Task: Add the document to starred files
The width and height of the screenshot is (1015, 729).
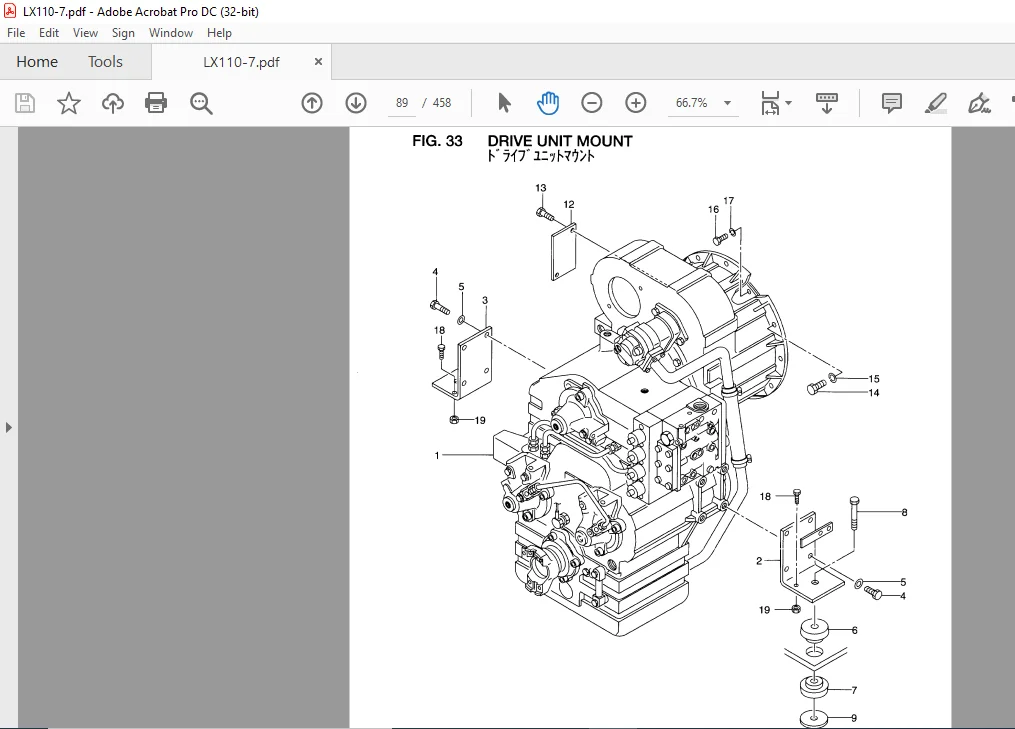Action: pos(69,103)
